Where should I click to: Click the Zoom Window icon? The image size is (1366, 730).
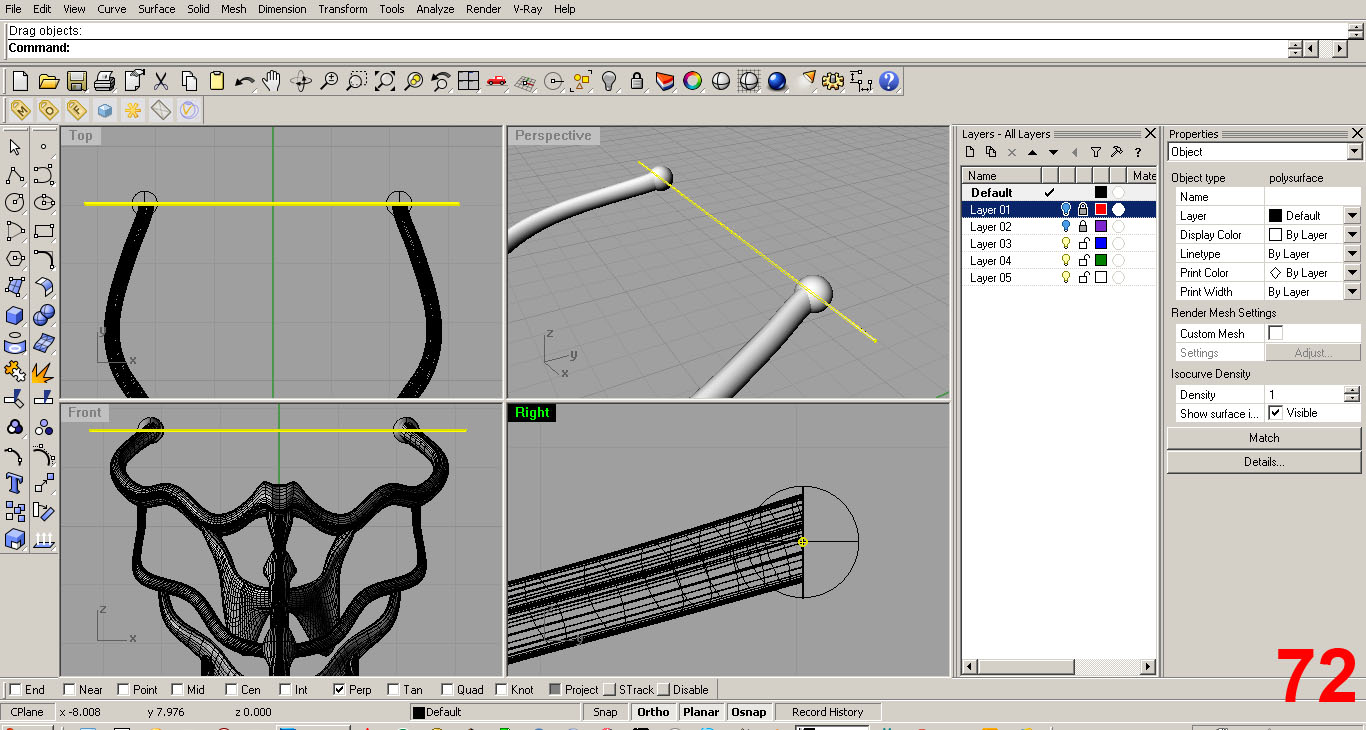pyautogui.click(x=357, y=81)
